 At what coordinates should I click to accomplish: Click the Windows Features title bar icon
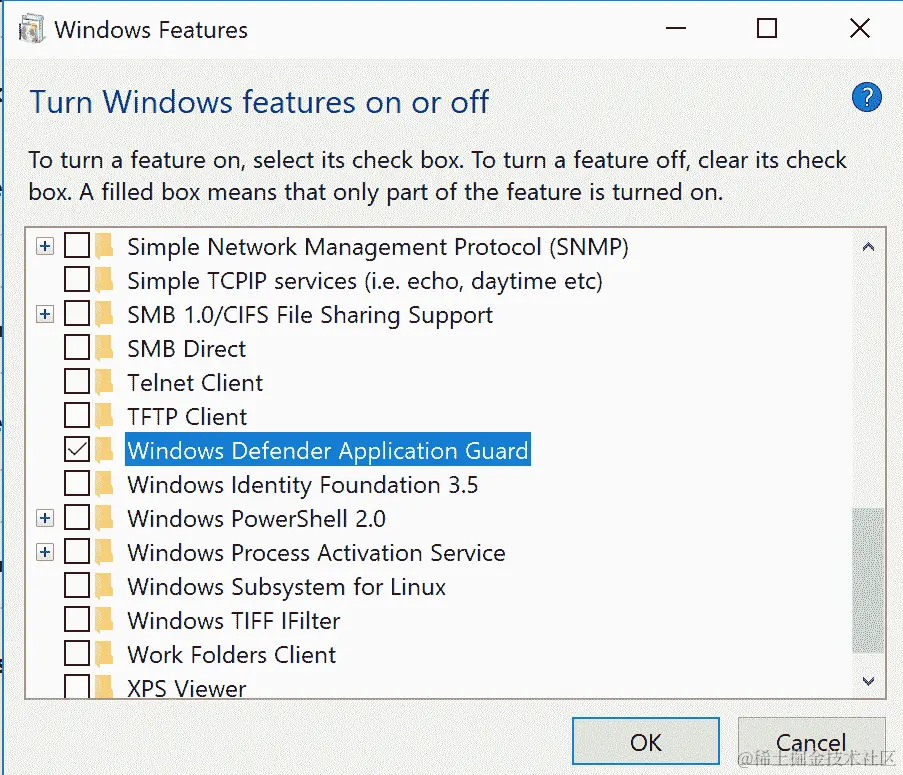tap(32, 29)
